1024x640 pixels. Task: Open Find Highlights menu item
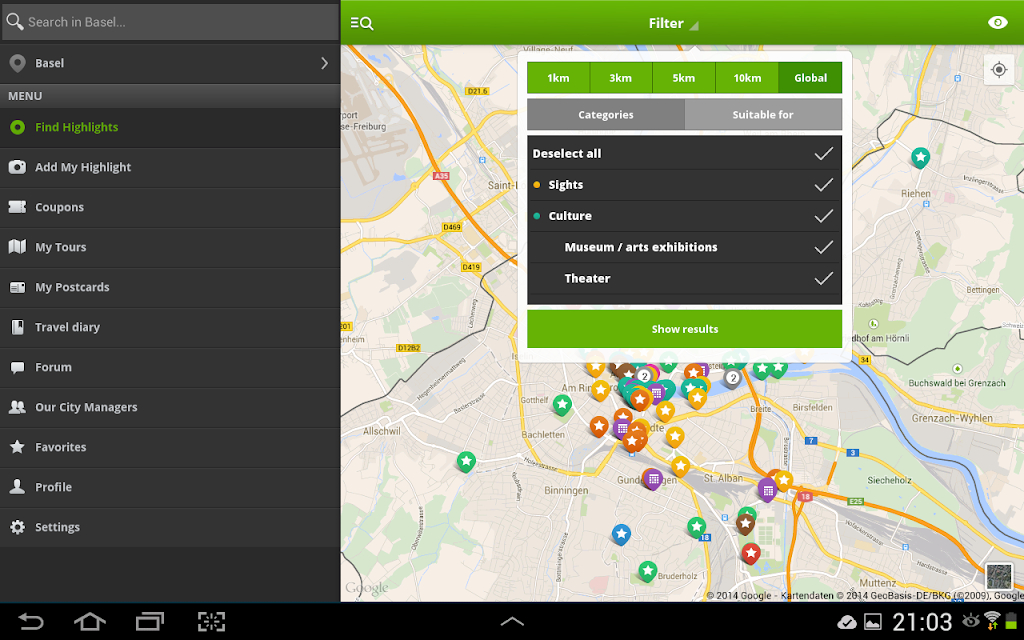(170, 127)
